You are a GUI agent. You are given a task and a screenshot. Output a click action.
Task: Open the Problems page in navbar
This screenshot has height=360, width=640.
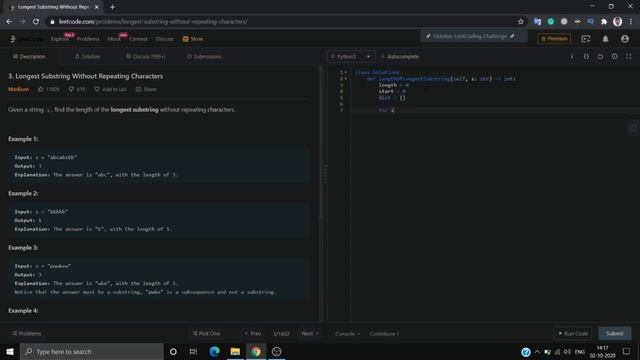click(x=88, y=39)
